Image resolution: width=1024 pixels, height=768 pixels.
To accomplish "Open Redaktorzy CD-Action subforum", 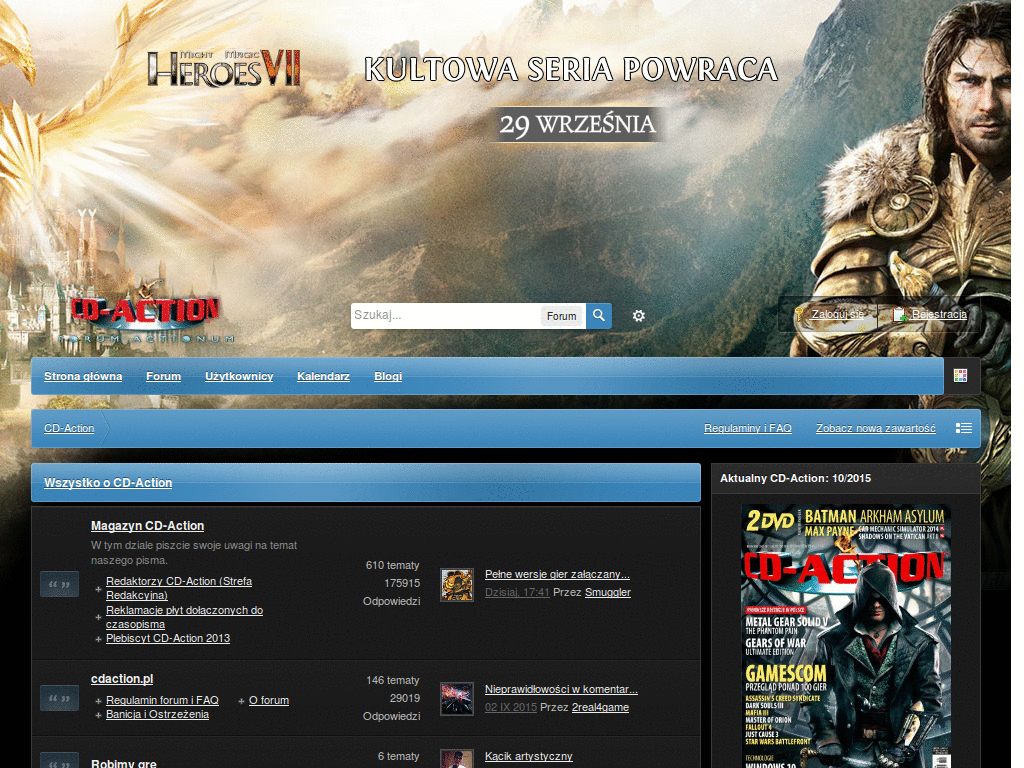I will (179, 588).
